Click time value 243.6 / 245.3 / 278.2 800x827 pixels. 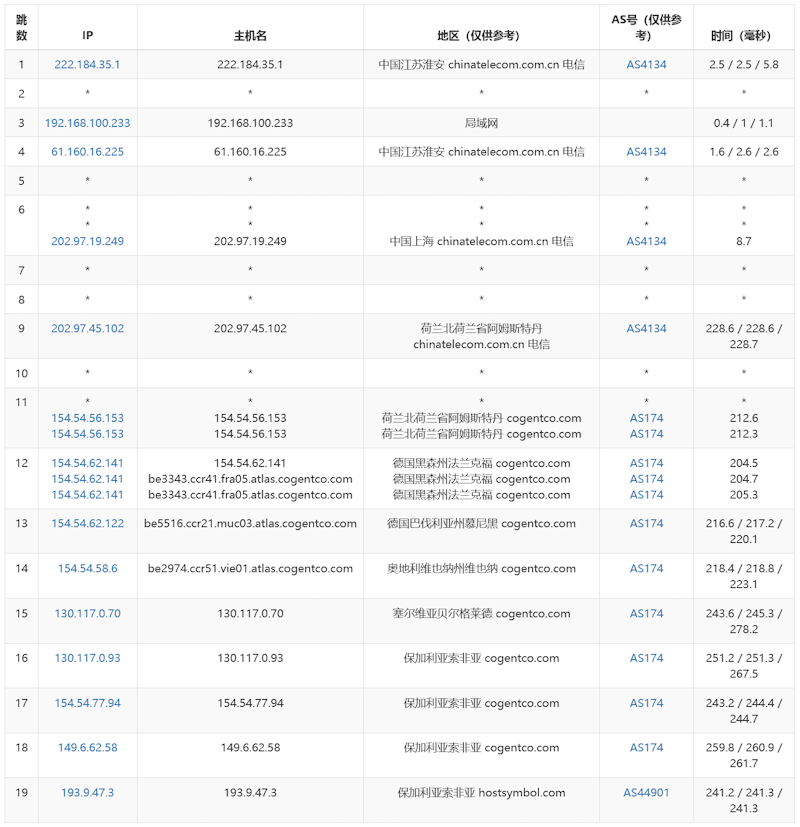tap(744, 621)
